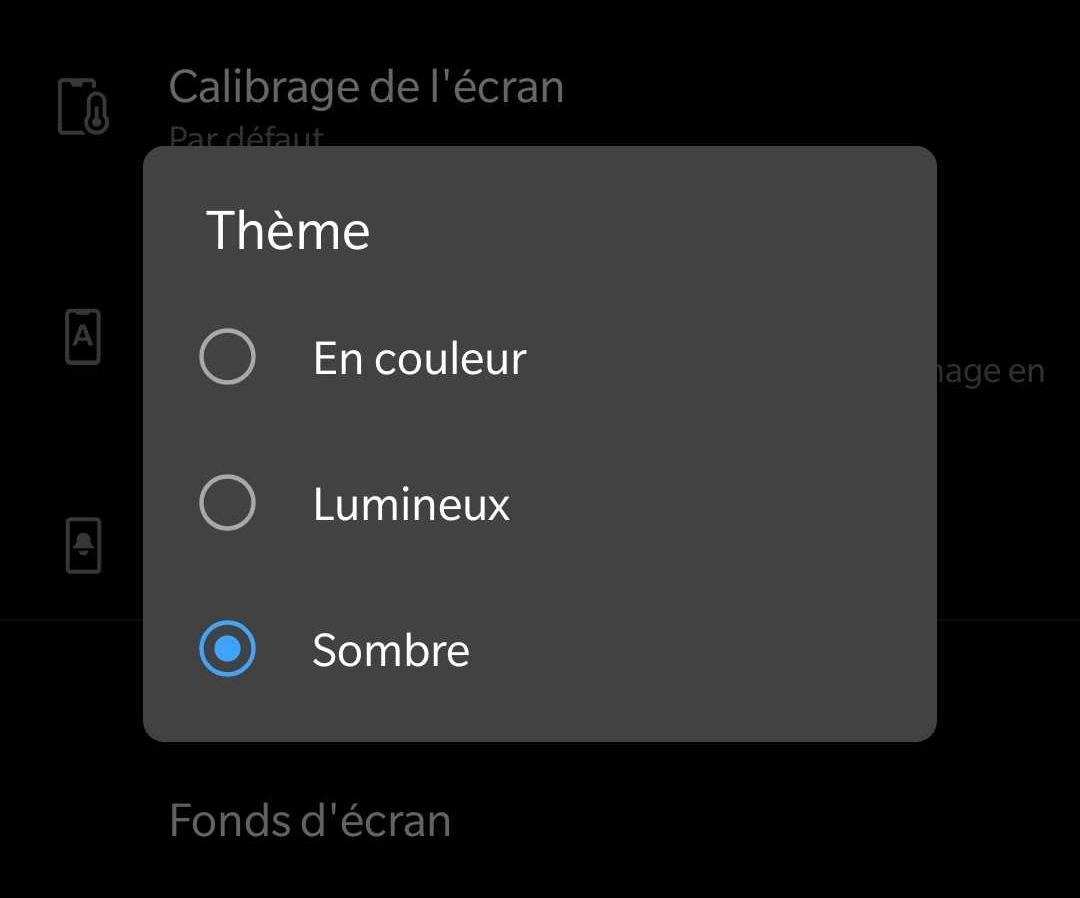Tap the phone icon with letter A
Viewport: 1080px width, 898px height.
[82, 338]
